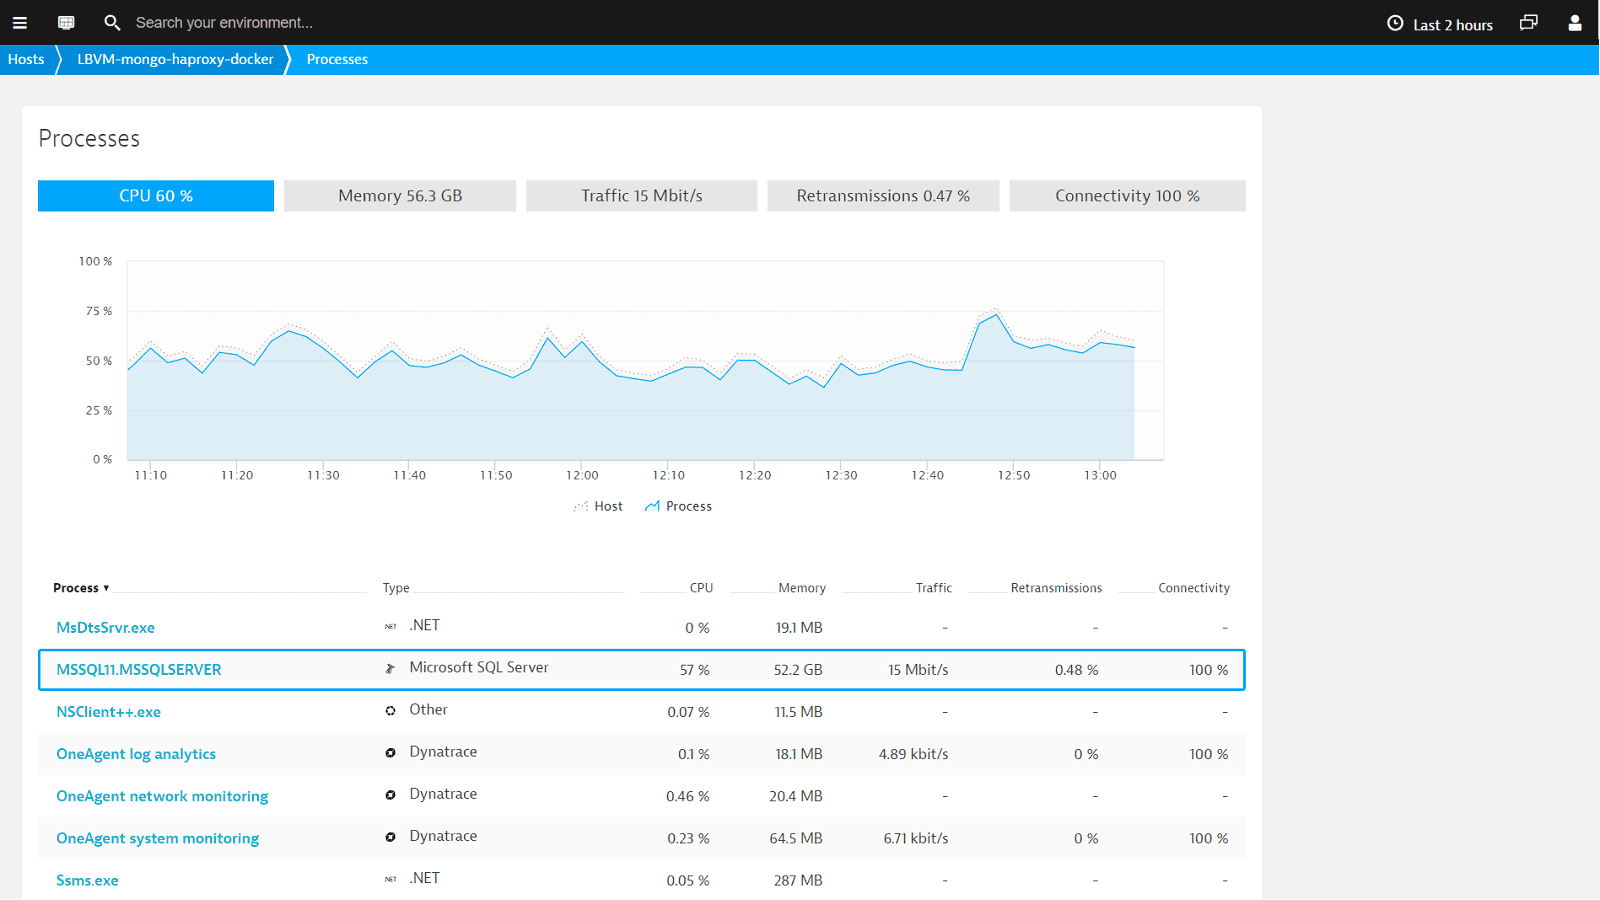
Task: Open the Last 2 hours timeframe selector
Action: click(x=1440, y=24)
